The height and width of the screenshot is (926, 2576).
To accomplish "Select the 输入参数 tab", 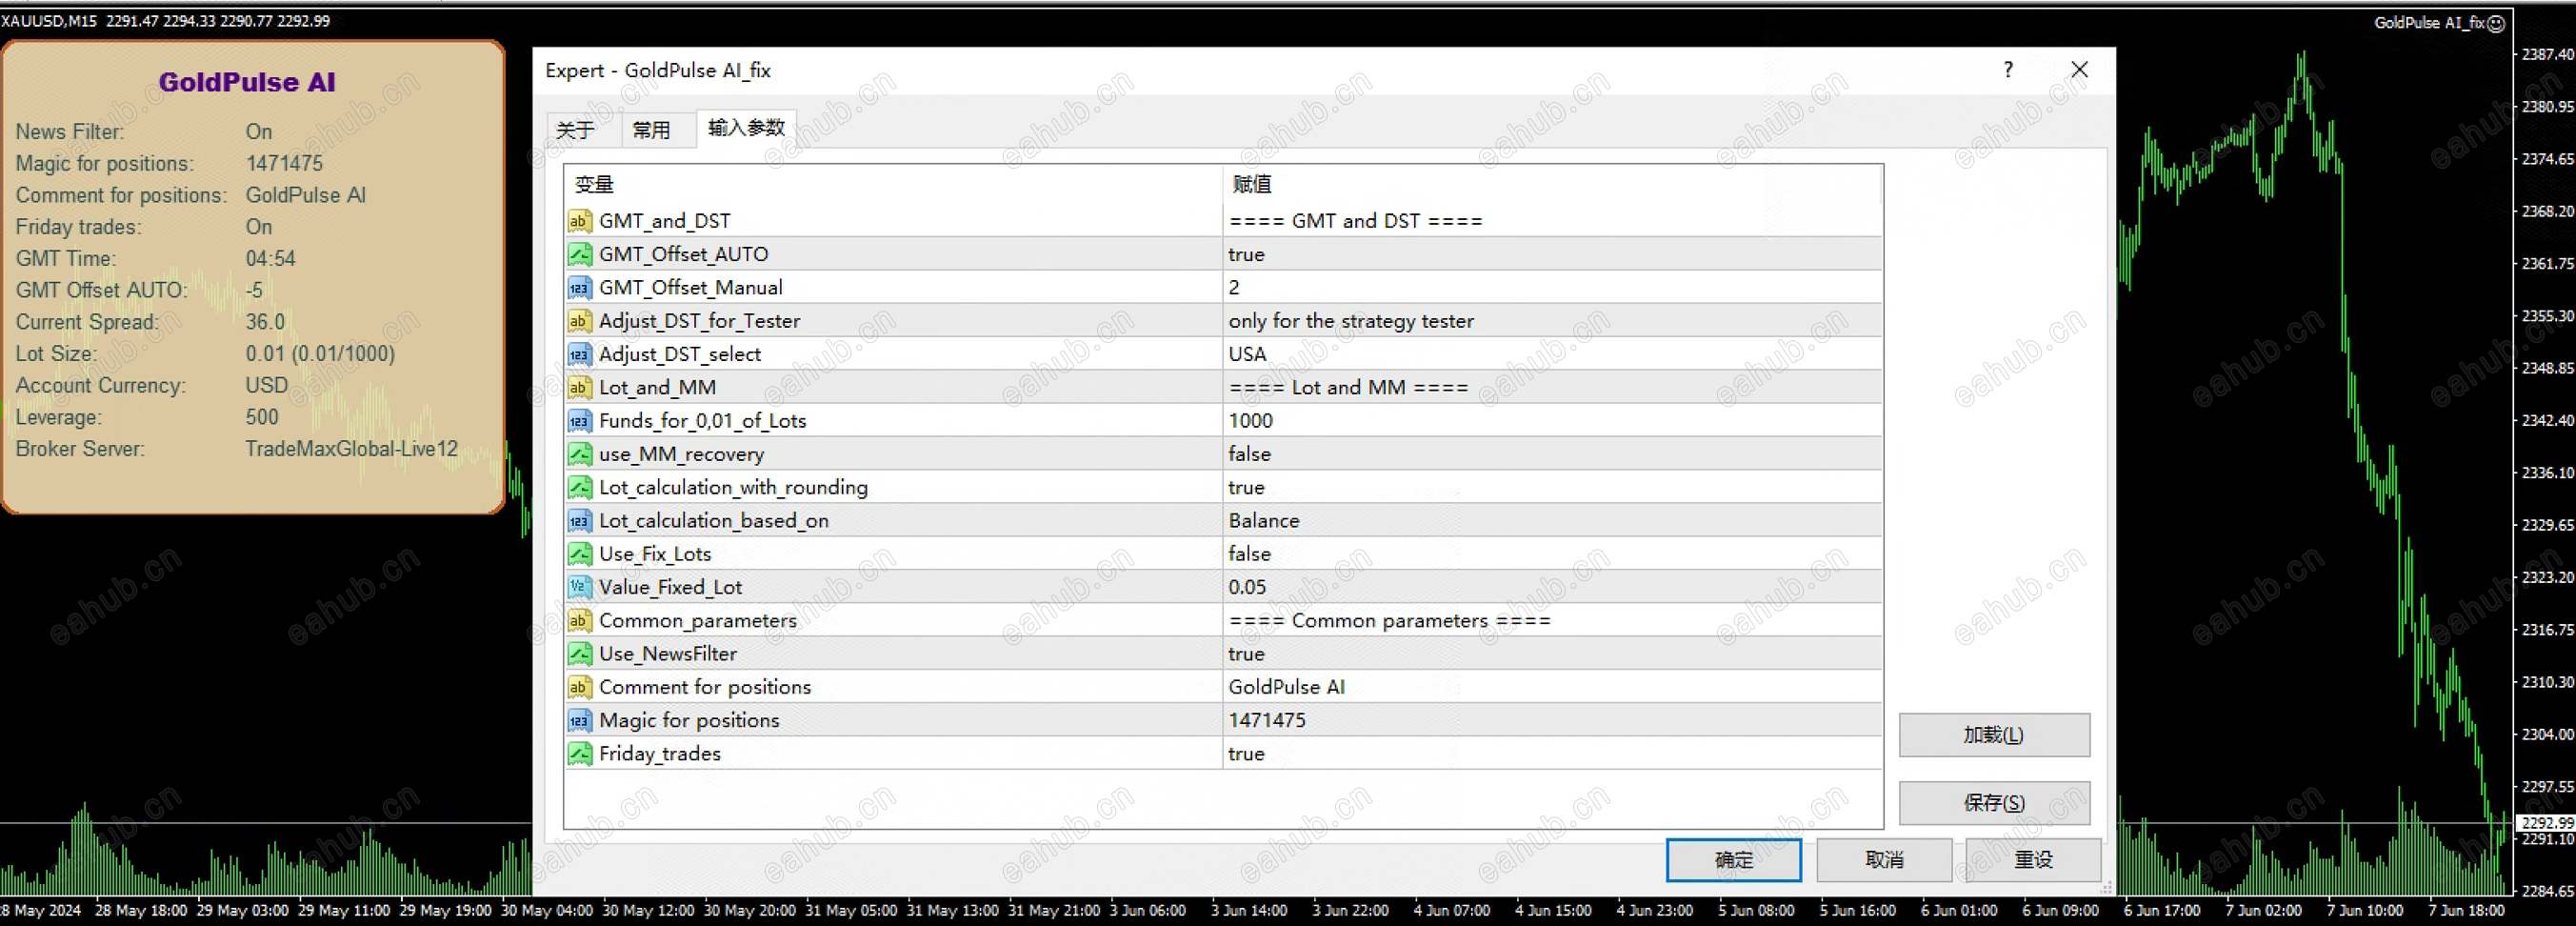I will [746, 128].
